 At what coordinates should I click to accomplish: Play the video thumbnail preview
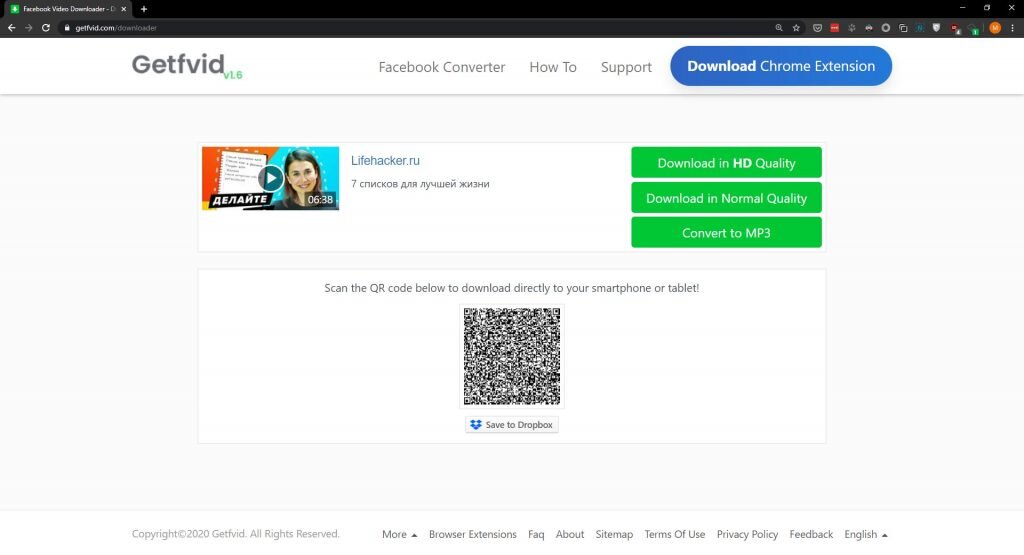click(x=270, y=178)
